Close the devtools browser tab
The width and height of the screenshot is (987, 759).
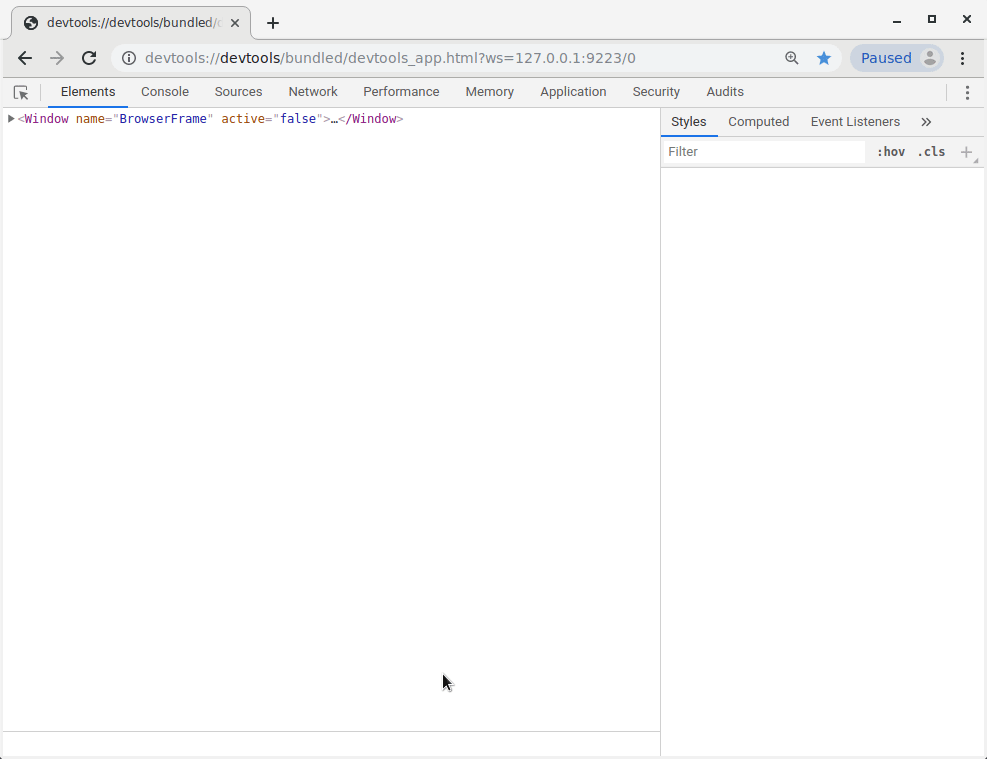point(235,23)
